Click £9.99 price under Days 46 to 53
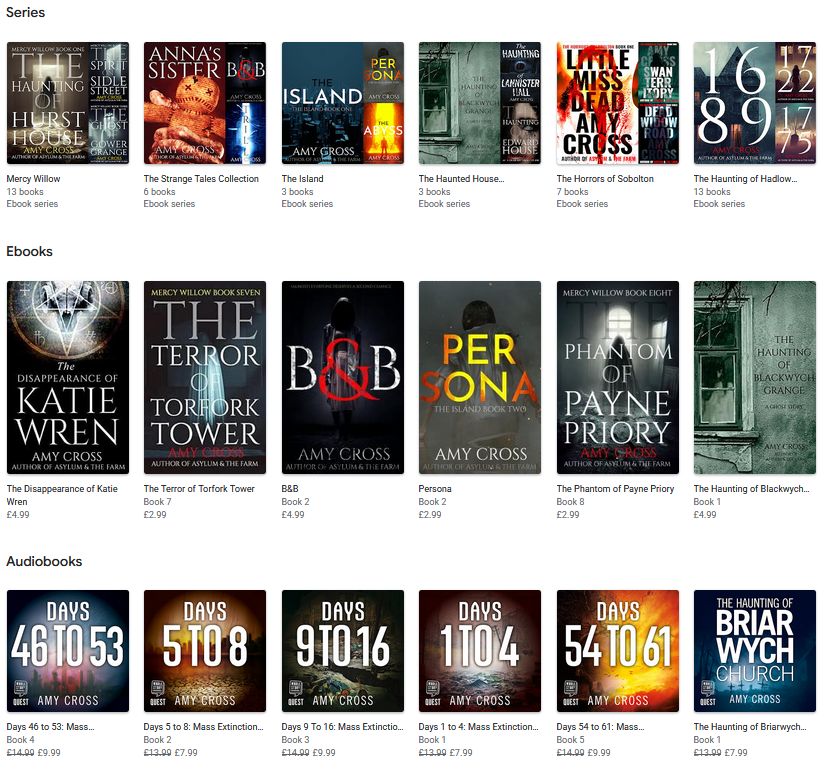The width and height of the screenshot is (821, 762). [49, 753]
